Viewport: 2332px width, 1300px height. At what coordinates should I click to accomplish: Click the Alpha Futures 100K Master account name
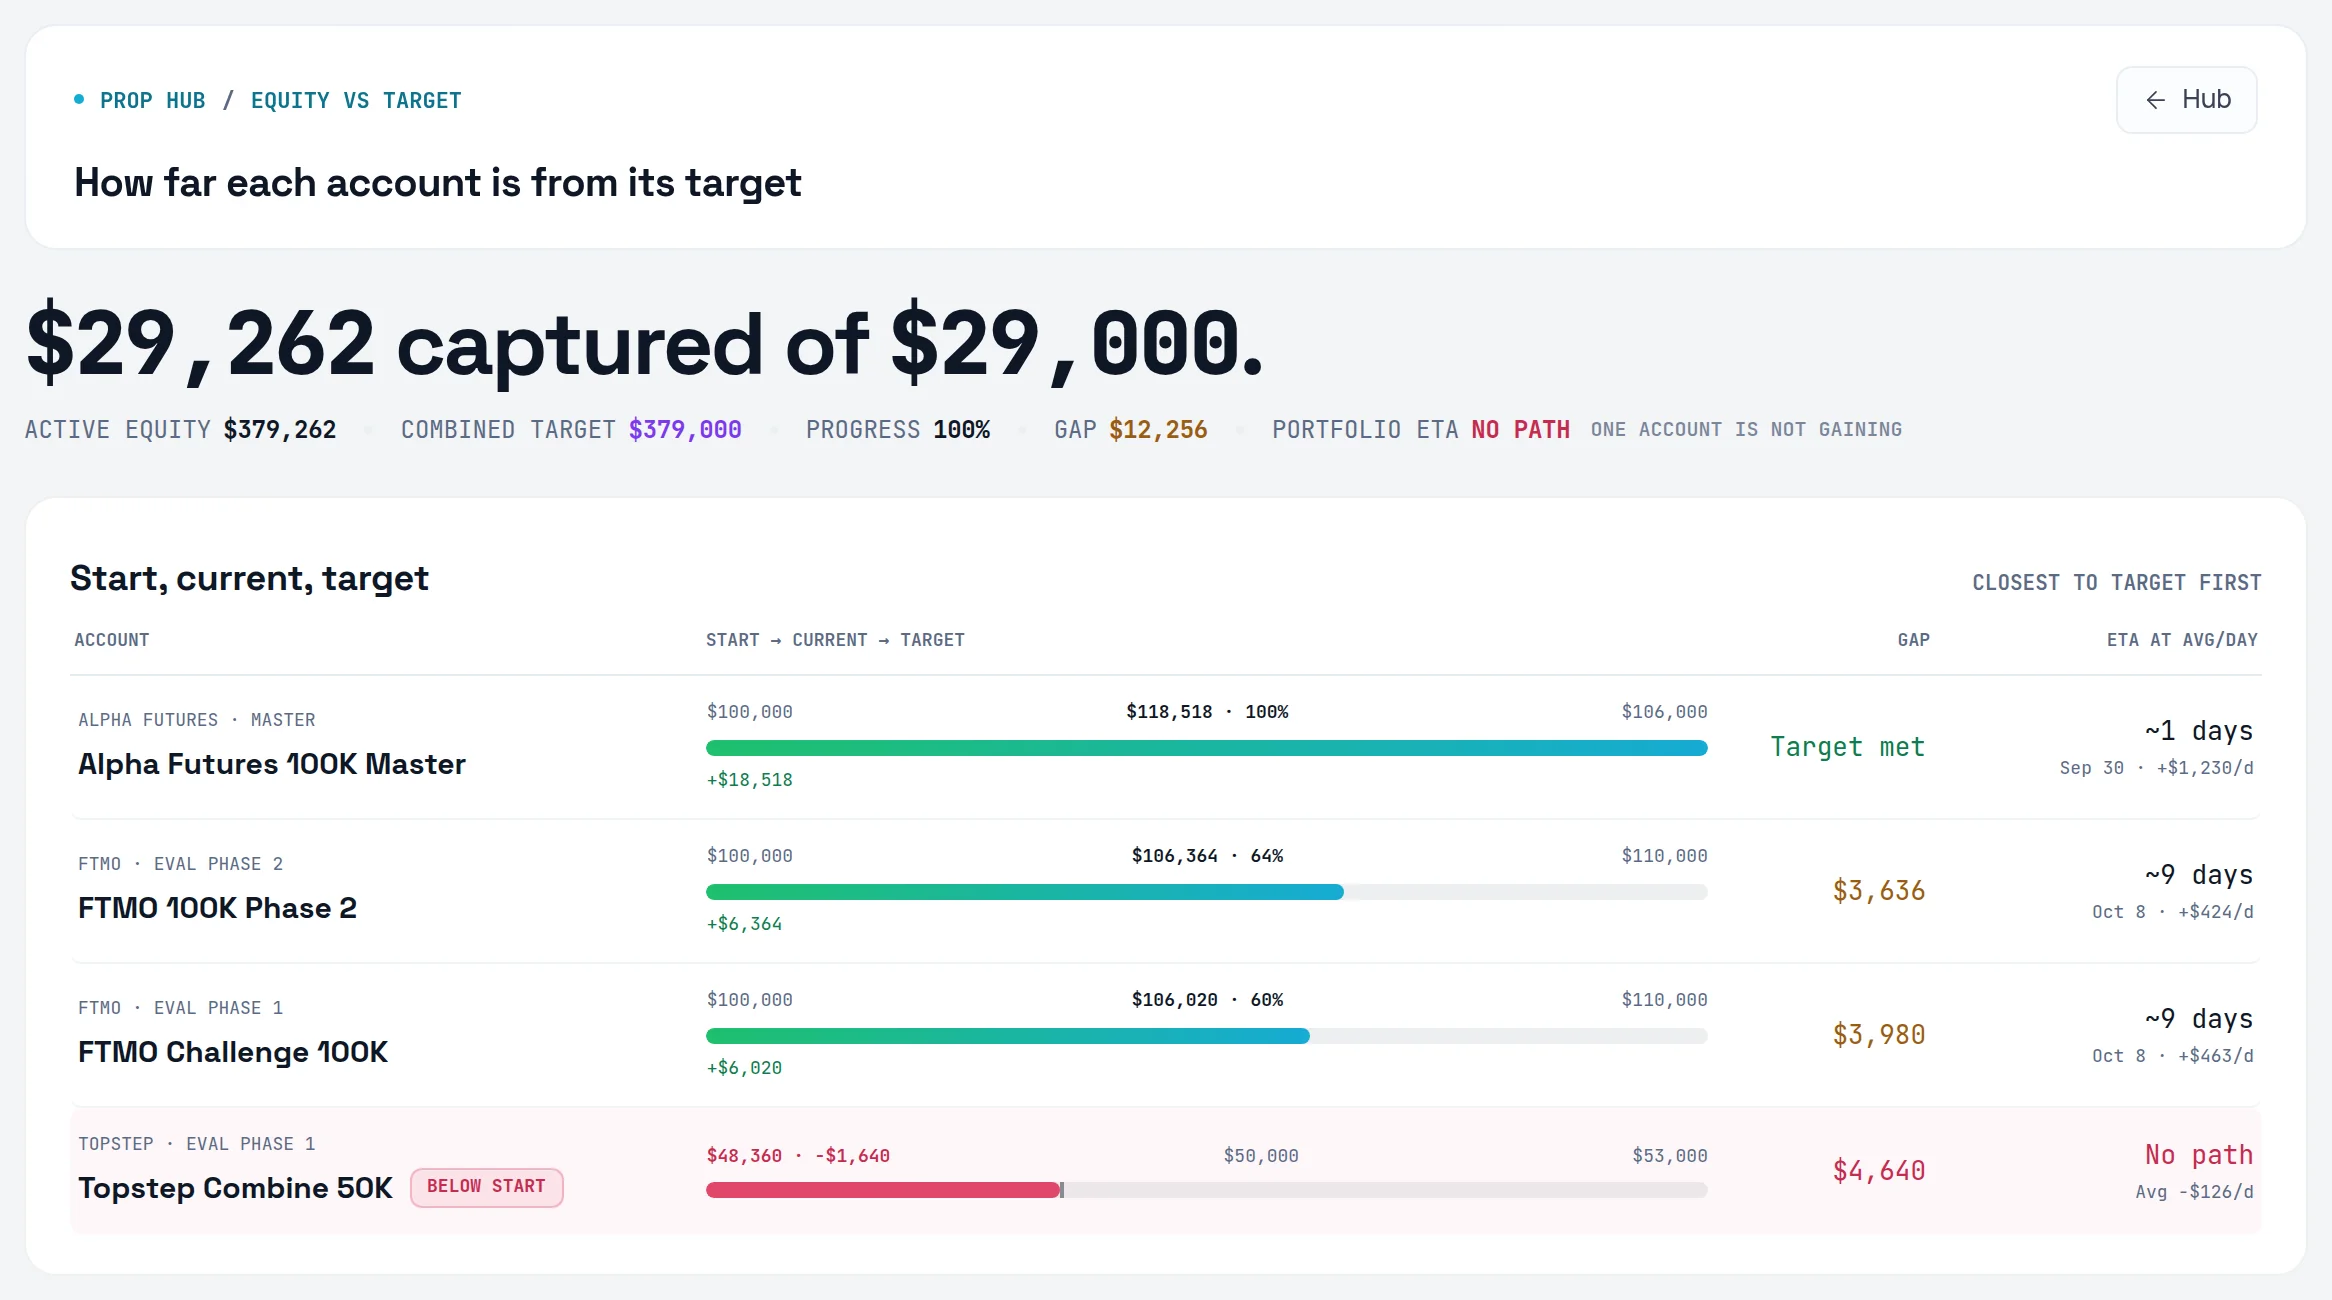point(272,764)
